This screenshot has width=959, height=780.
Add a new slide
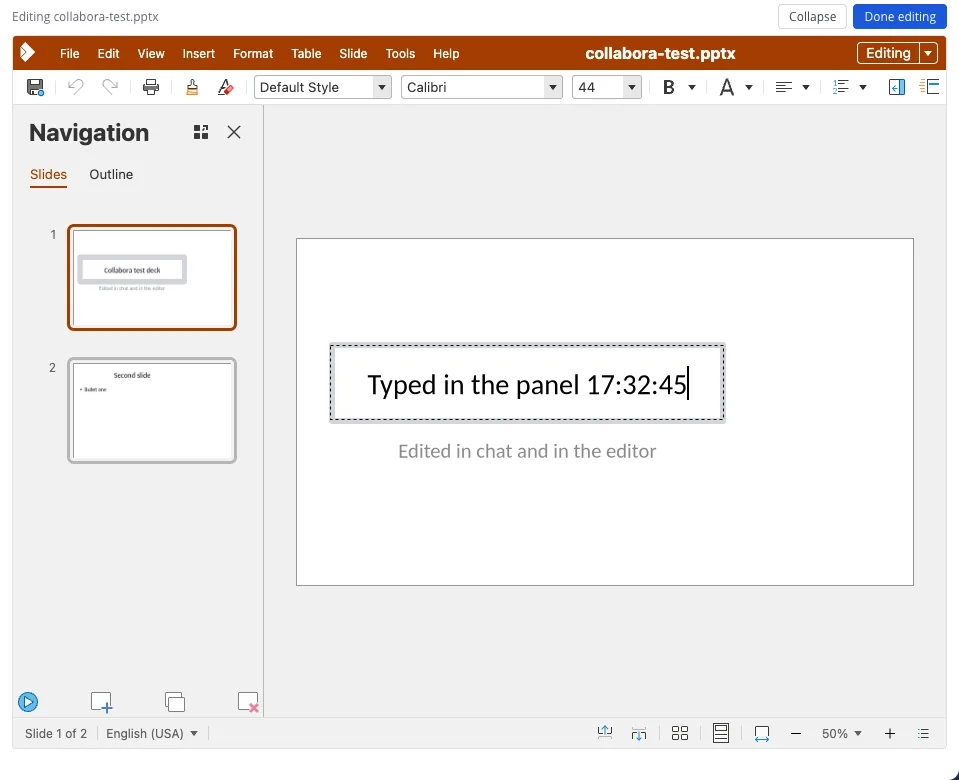coord(102,702)
